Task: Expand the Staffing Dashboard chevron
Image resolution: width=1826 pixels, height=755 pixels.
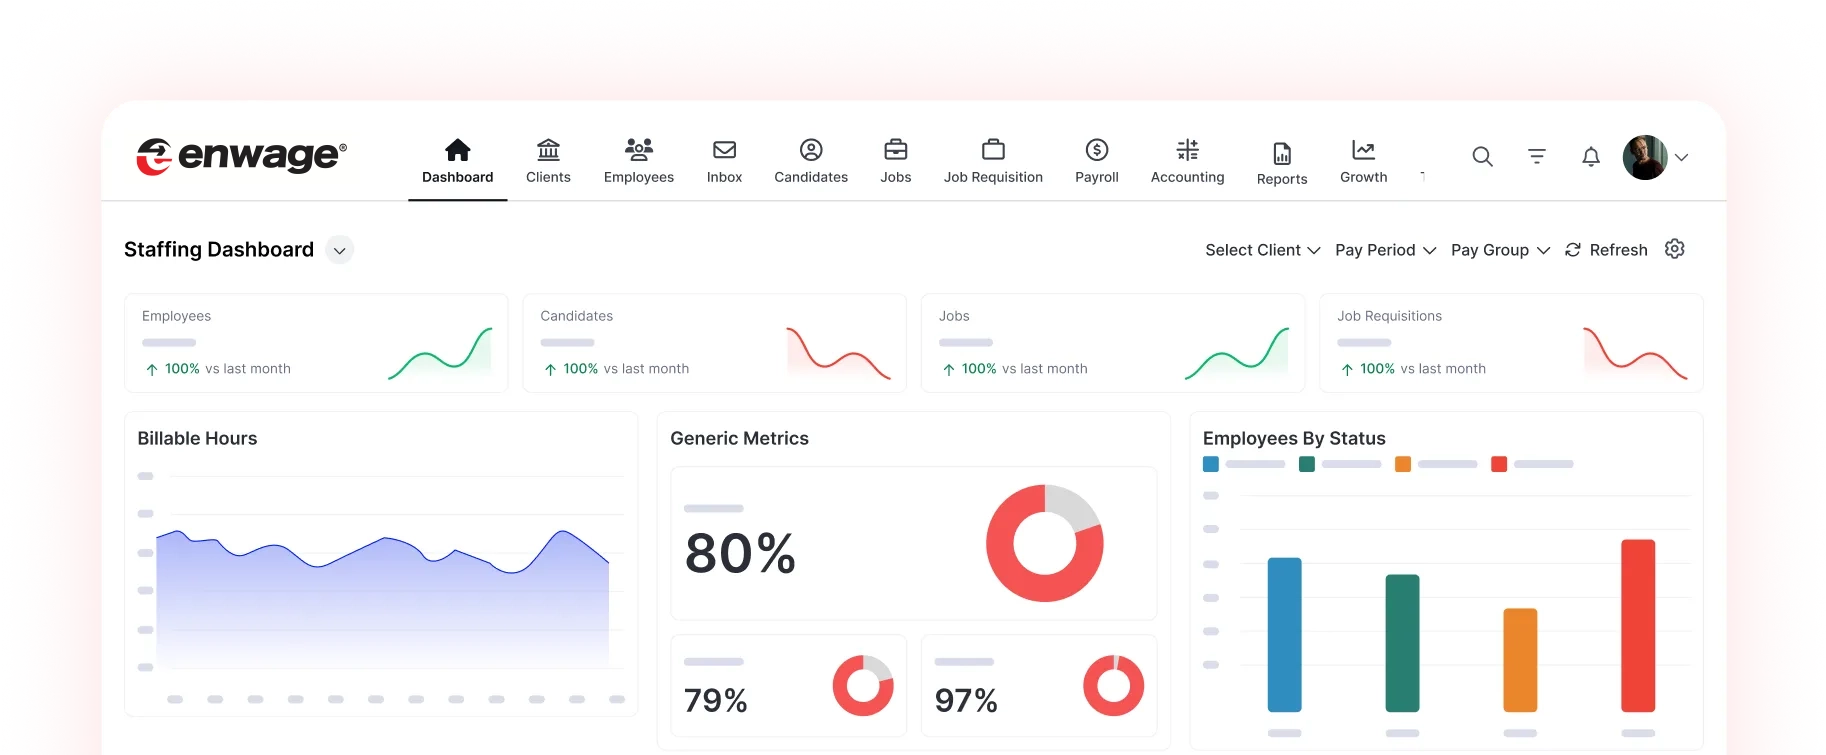Action: 340,250
